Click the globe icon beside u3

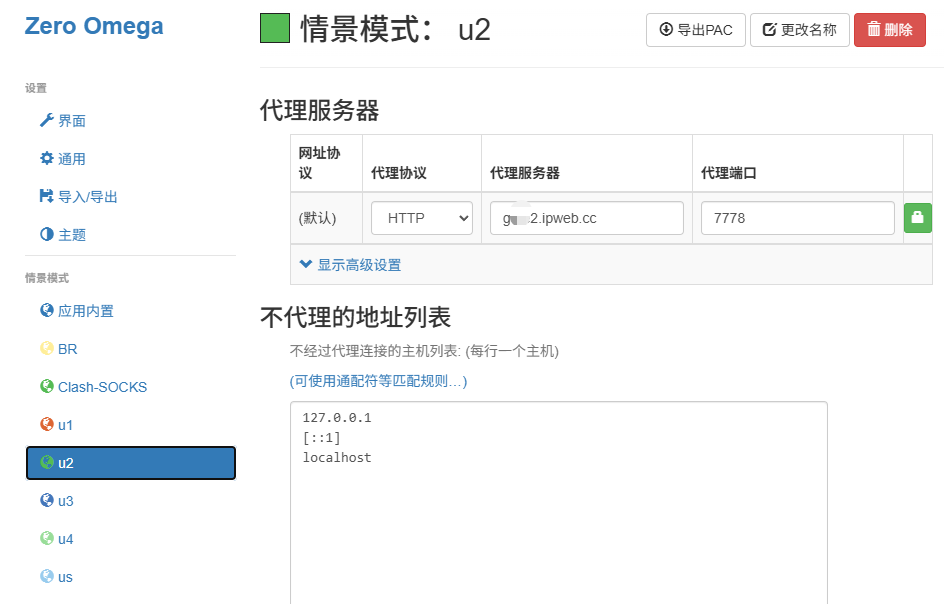point(46,500)
